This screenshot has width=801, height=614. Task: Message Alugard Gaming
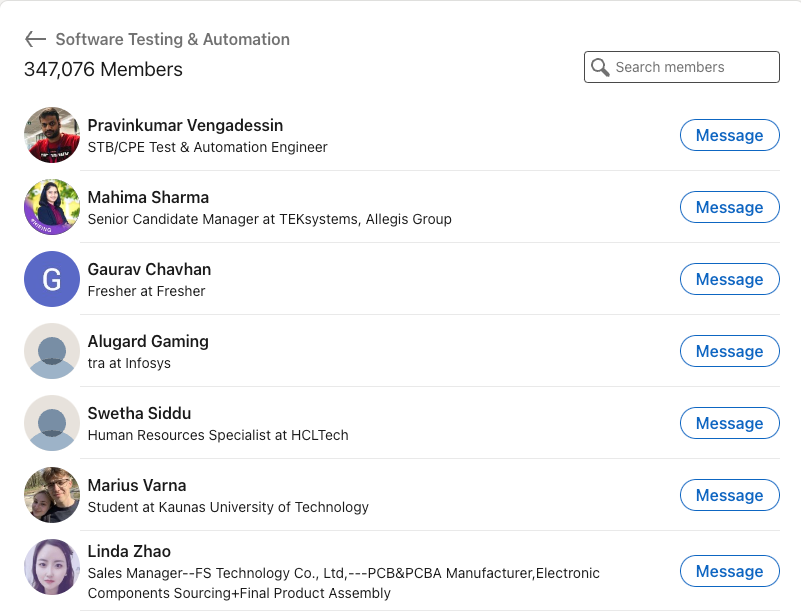pos(729,351)
